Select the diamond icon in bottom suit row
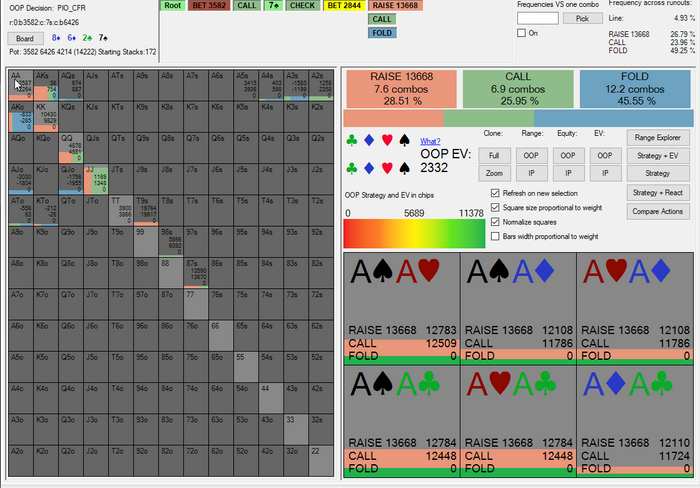 pyautogui.click(x=369, y=168)
